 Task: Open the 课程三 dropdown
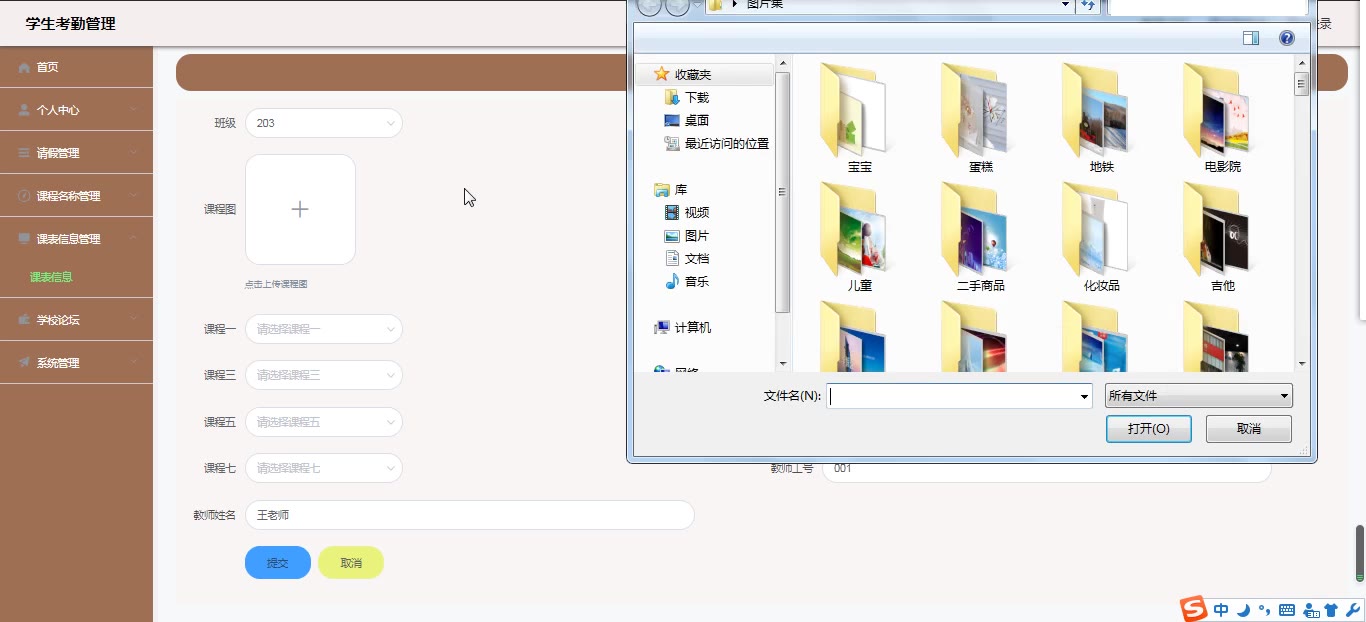tap(324, 375)
